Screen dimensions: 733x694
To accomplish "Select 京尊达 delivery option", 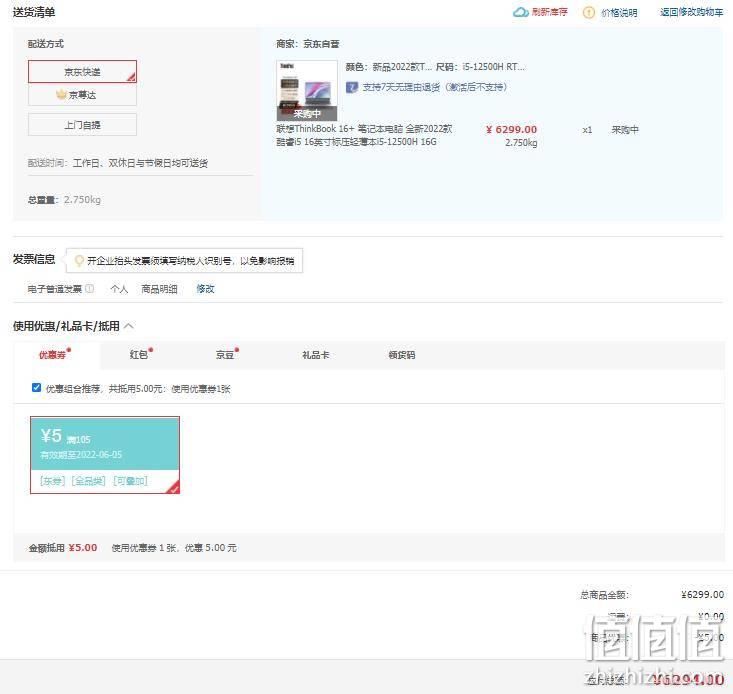I will click(82, 95).
